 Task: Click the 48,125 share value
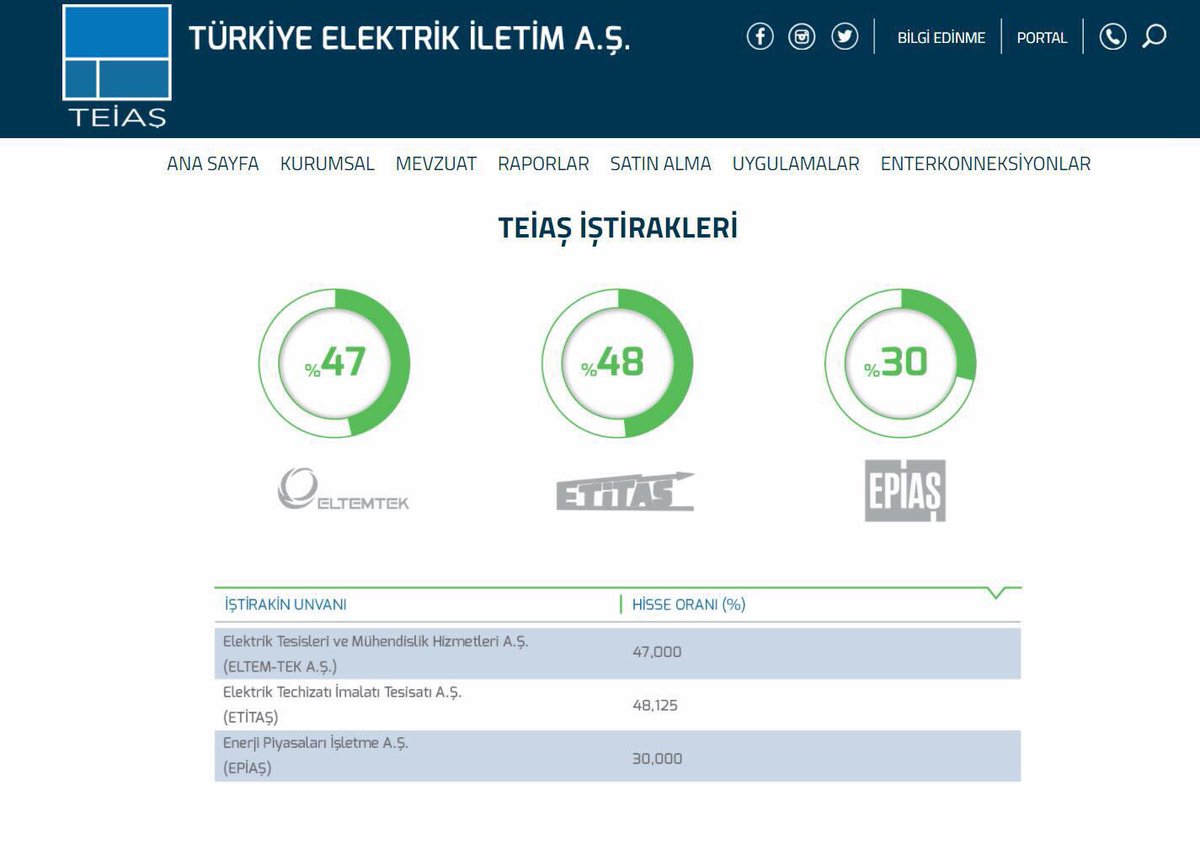tap(655, 706)
